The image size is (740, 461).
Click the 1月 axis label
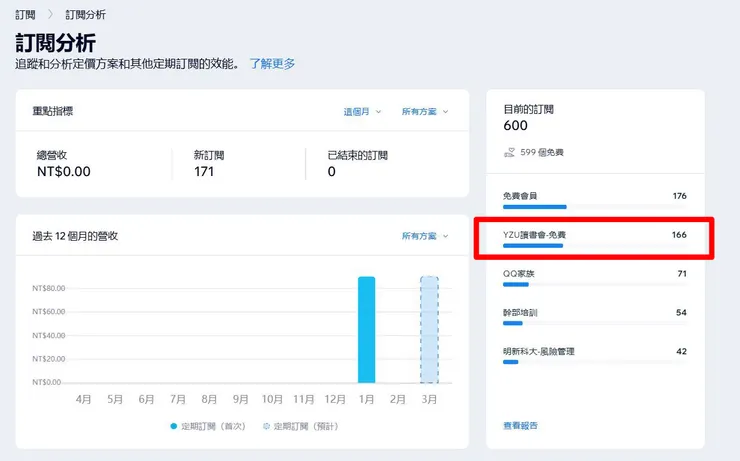click(x=366, y=400)
